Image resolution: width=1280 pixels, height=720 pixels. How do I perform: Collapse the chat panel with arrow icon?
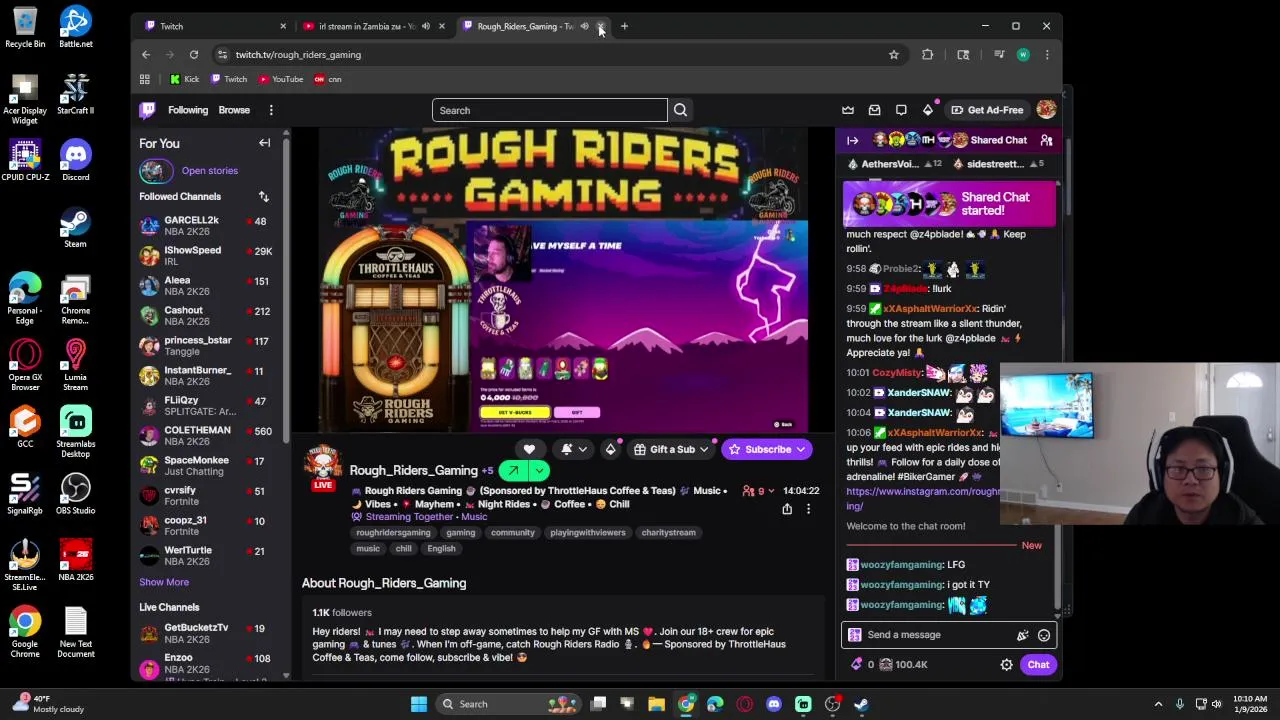click(x=853, y=140)
